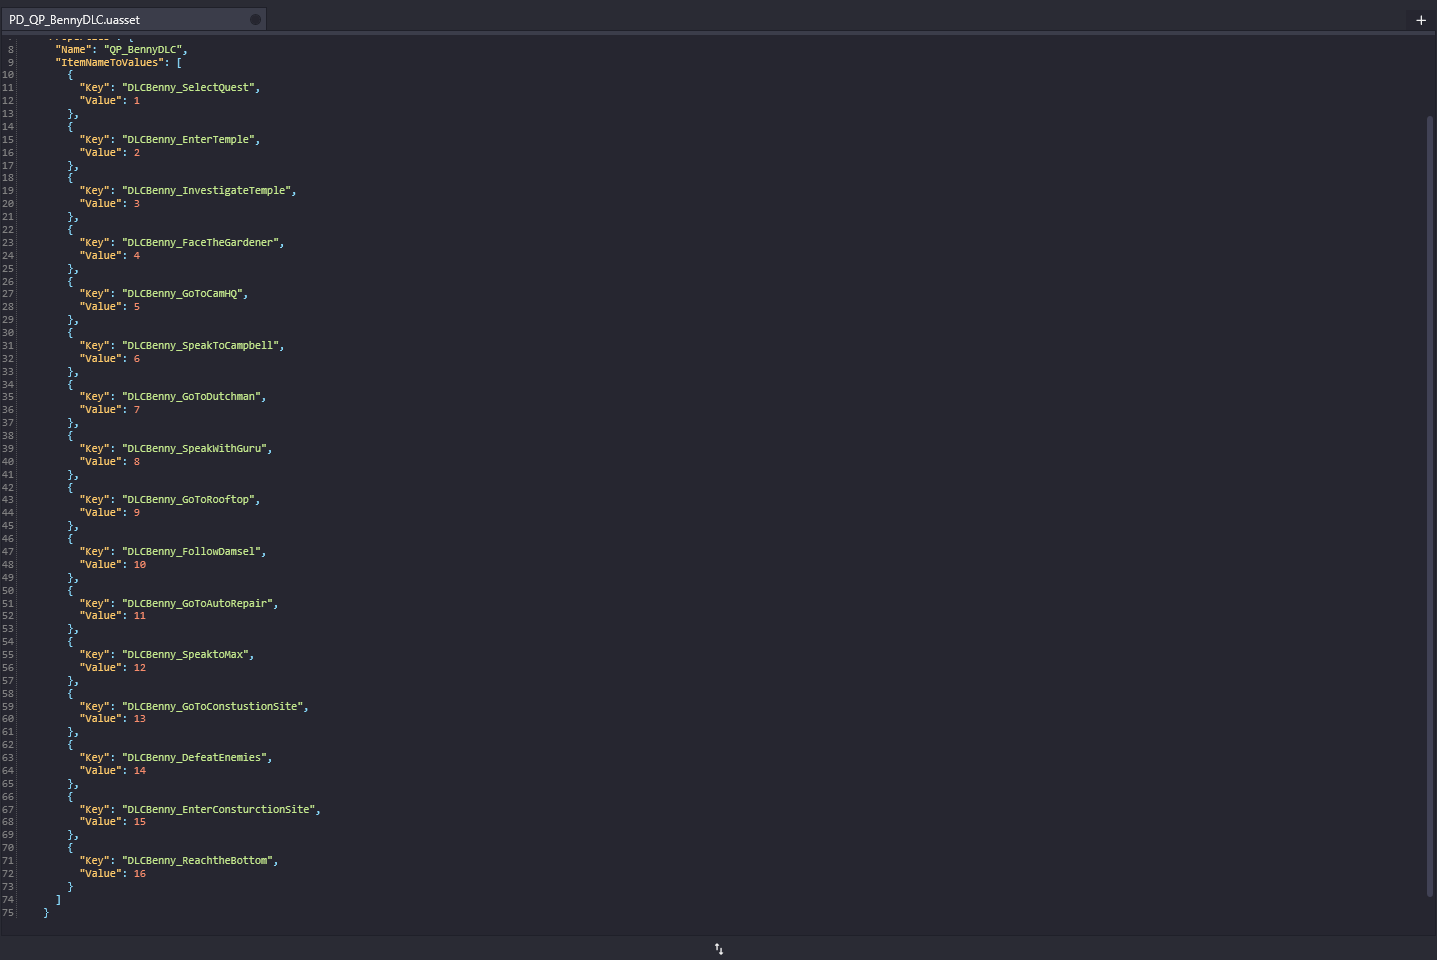Click value 12 under DLCBenny_SpeaktoMax
The image size is (1437, 960).
coord(140,668)
